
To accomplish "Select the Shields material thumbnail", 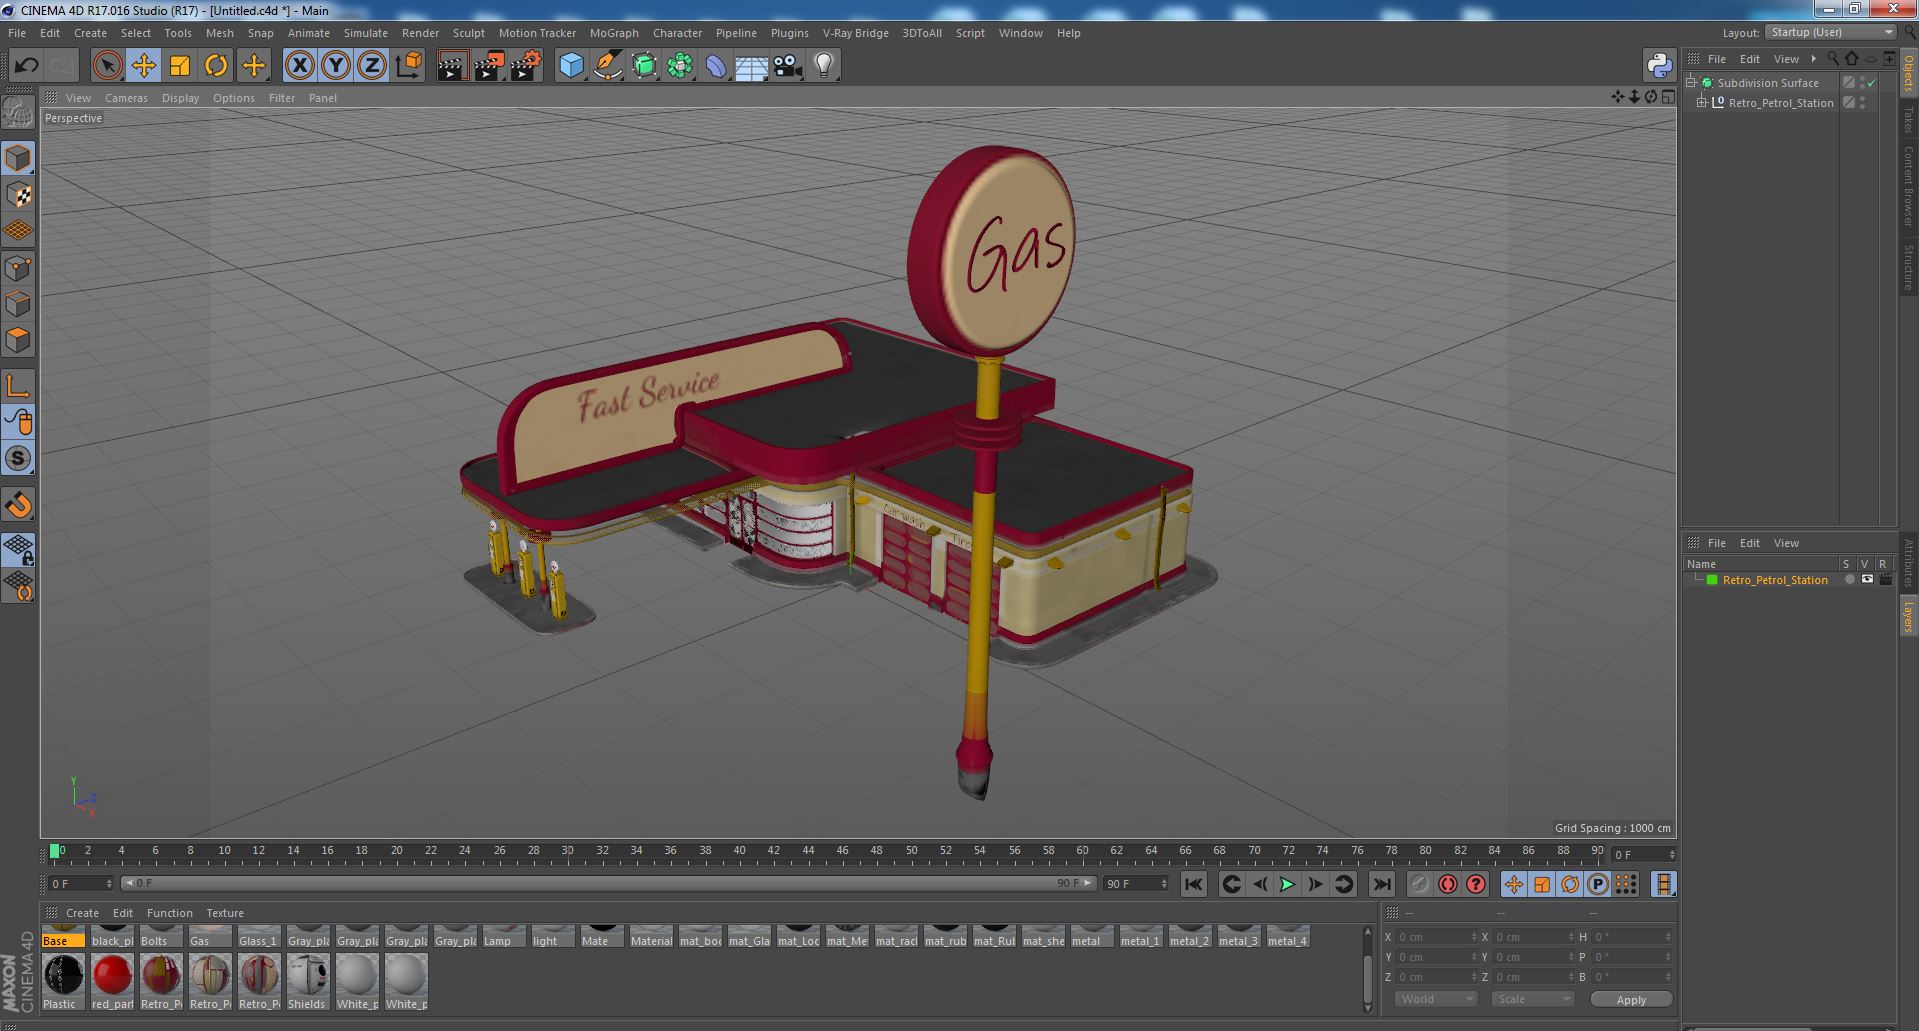I will pos(307,981).
